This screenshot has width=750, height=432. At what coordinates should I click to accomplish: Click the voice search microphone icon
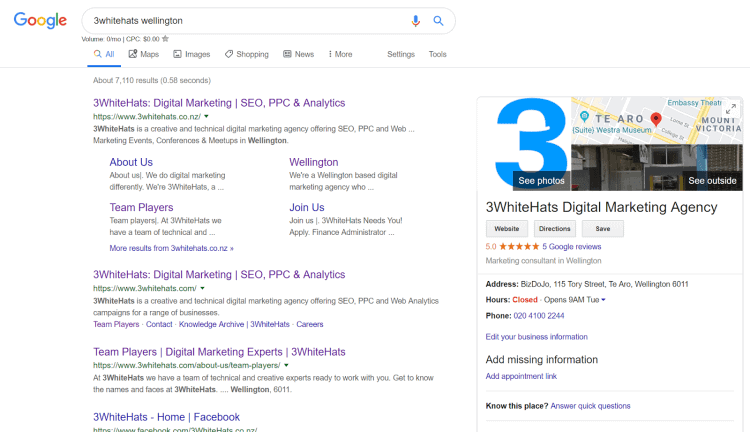coord(416,20)
